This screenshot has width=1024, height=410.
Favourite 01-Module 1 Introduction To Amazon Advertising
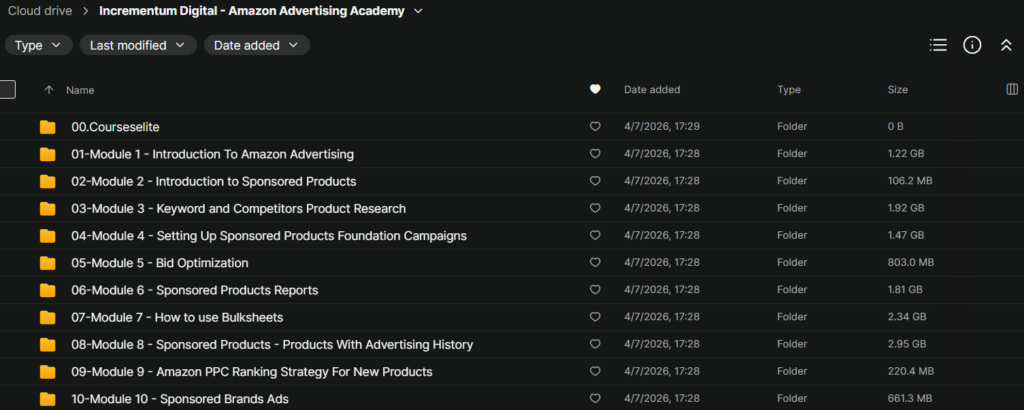(x=595, y=154)
